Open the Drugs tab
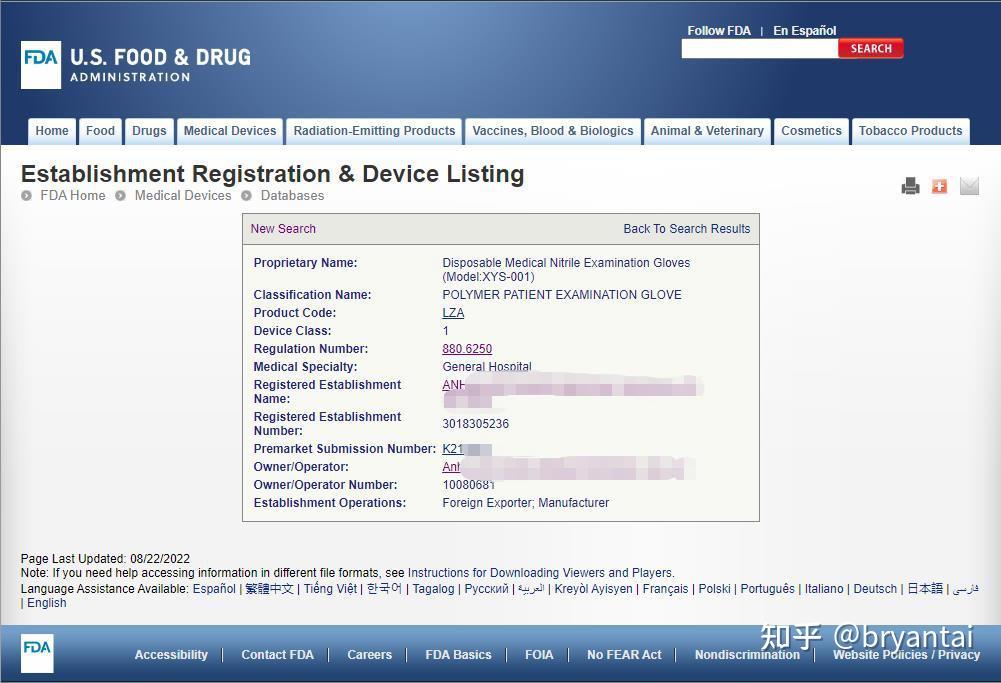Viewport: 1001px width, 683px height. click(149, 131)
